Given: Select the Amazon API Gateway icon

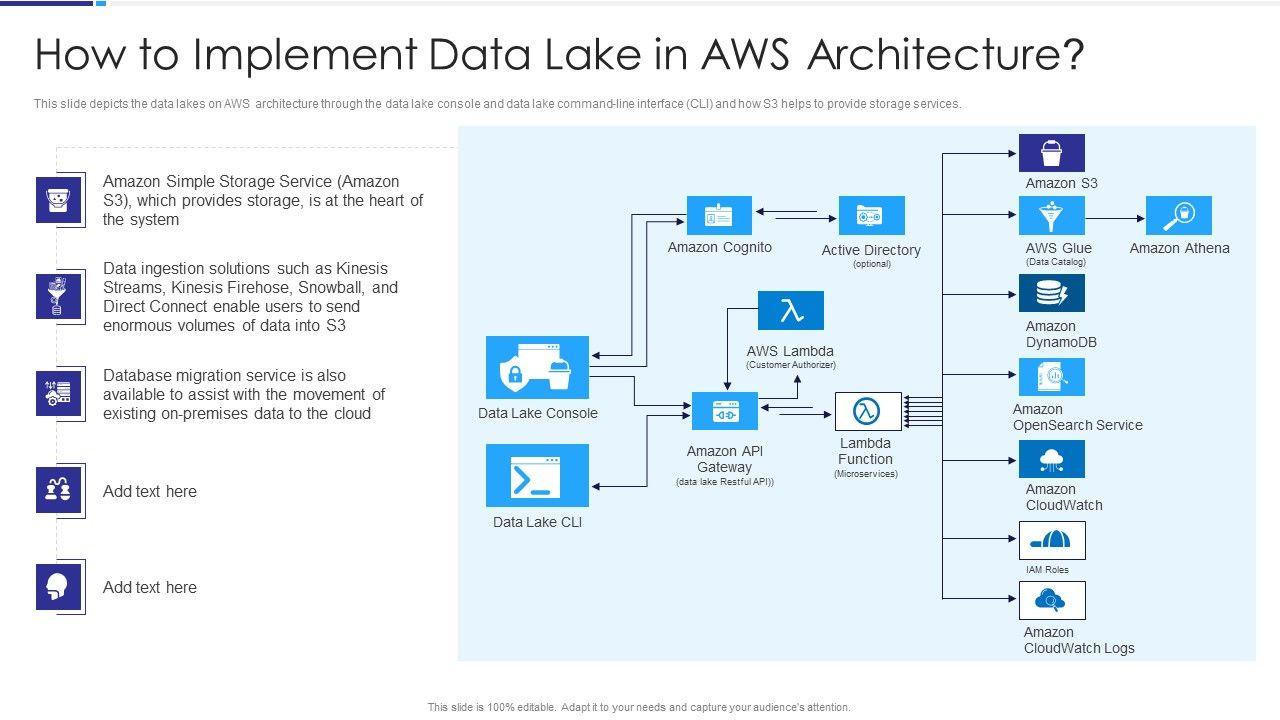Looking at the screenshot, I should point(725,412).
